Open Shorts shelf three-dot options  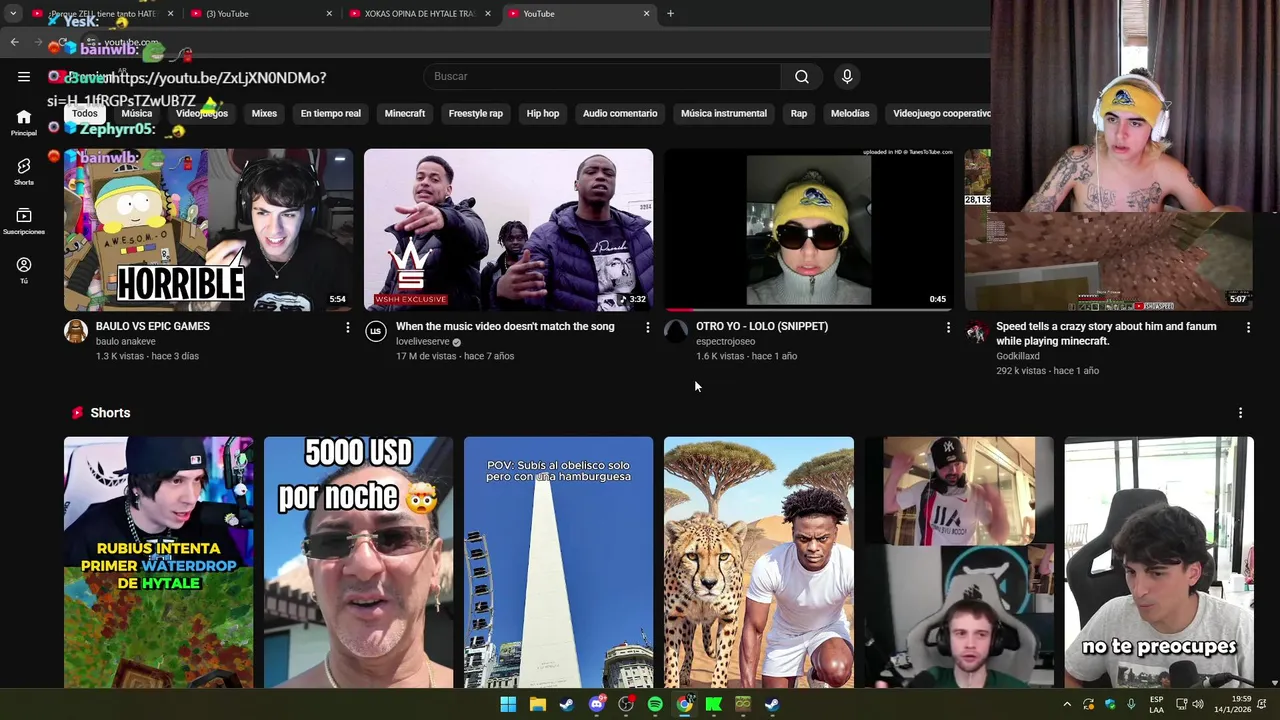tap(1240, 413)
